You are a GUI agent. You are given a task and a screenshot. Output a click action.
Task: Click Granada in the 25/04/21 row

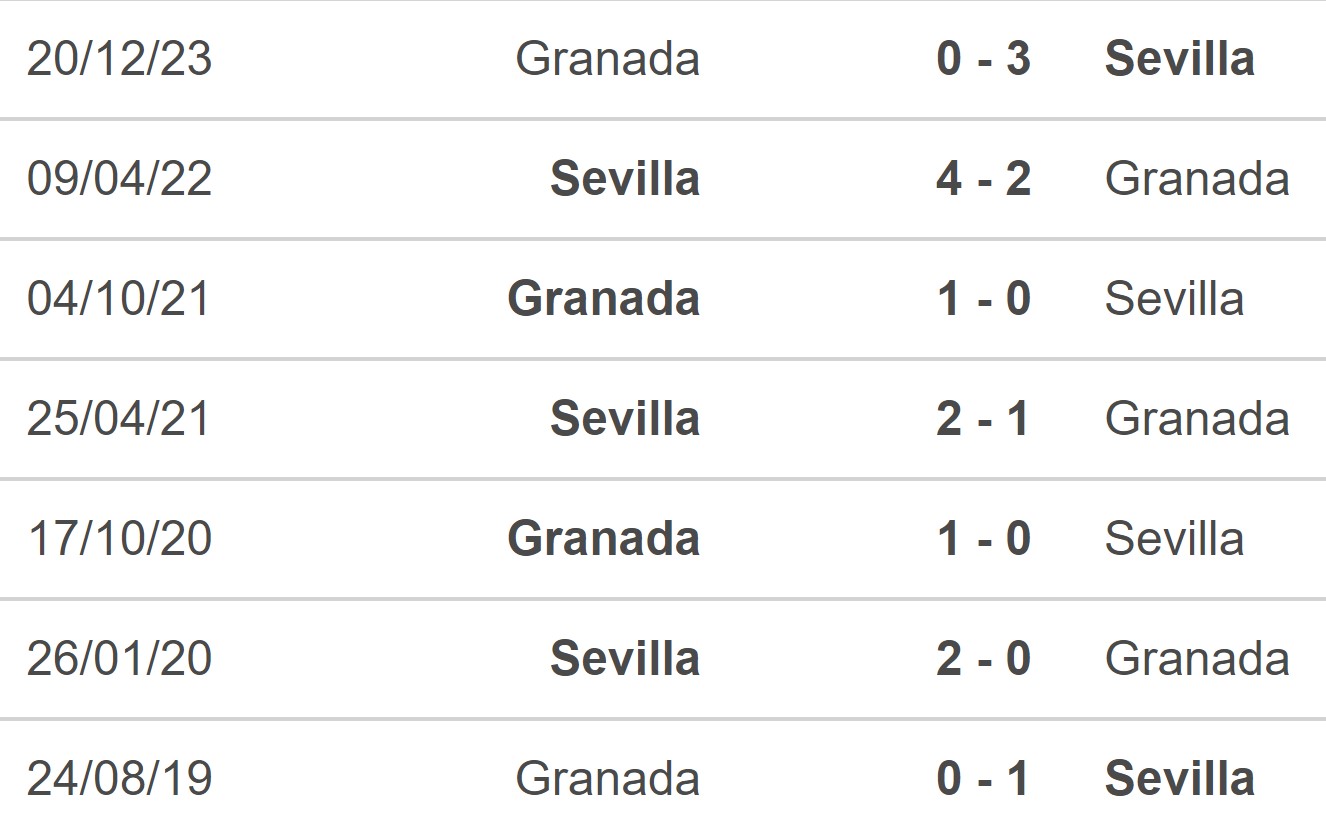click(x=1197, y=419)
